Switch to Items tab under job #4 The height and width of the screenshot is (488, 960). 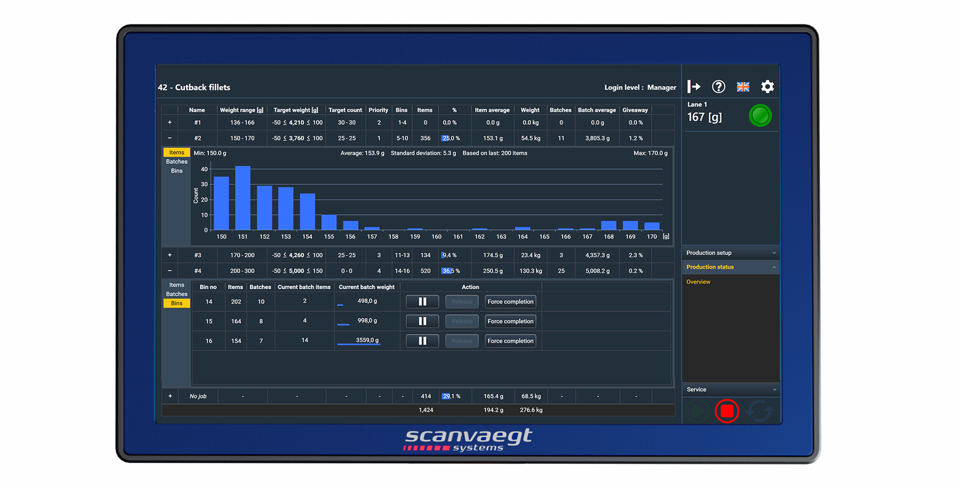[176, 285]
